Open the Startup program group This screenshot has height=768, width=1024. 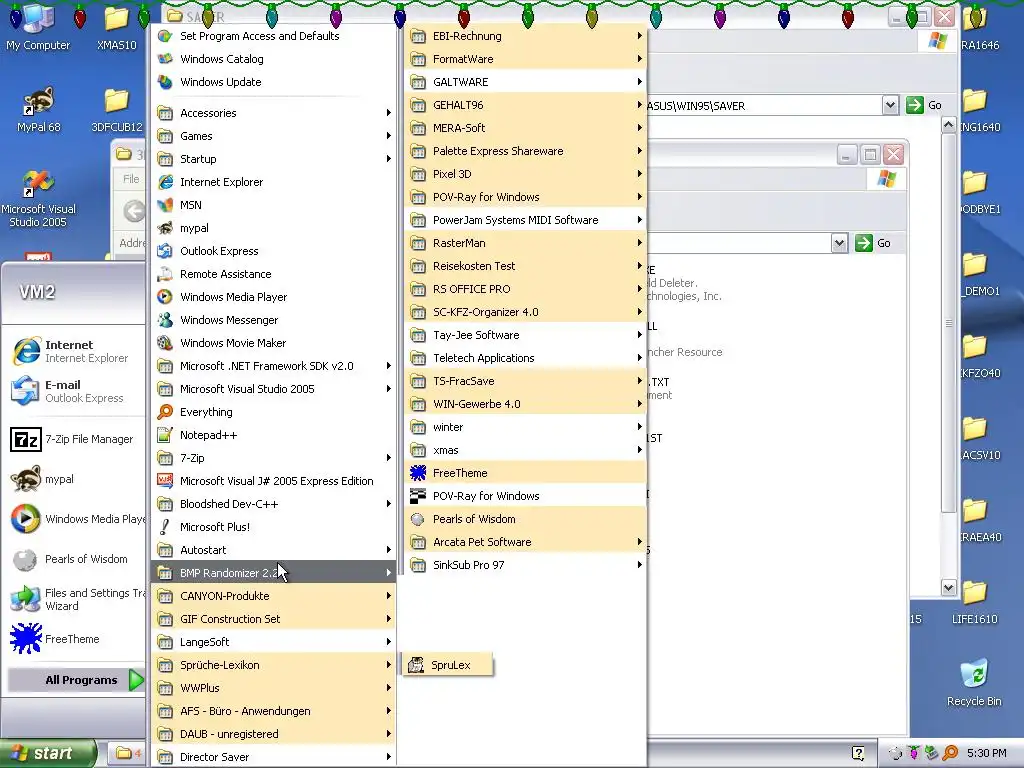click(x=274, y=159)
